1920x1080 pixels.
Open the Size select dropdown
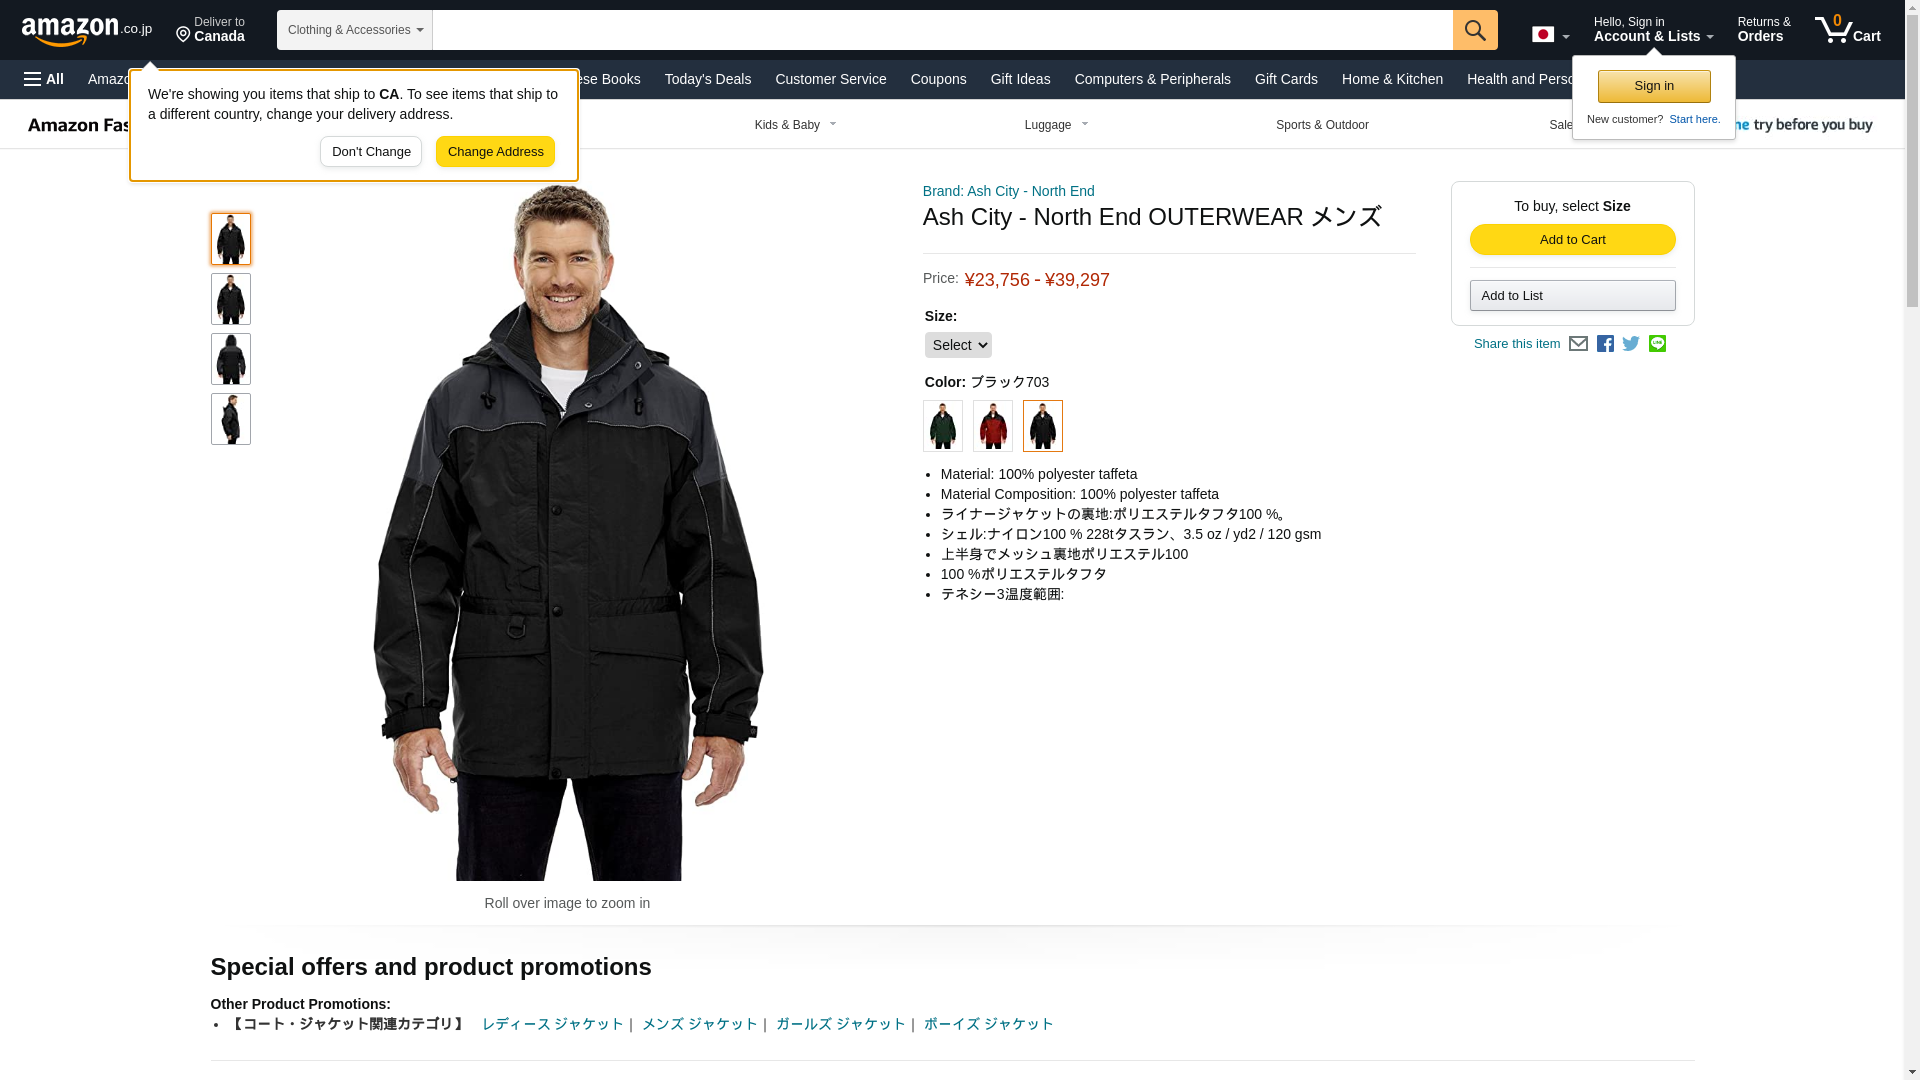pyautogui.click(x=958, y=345)
